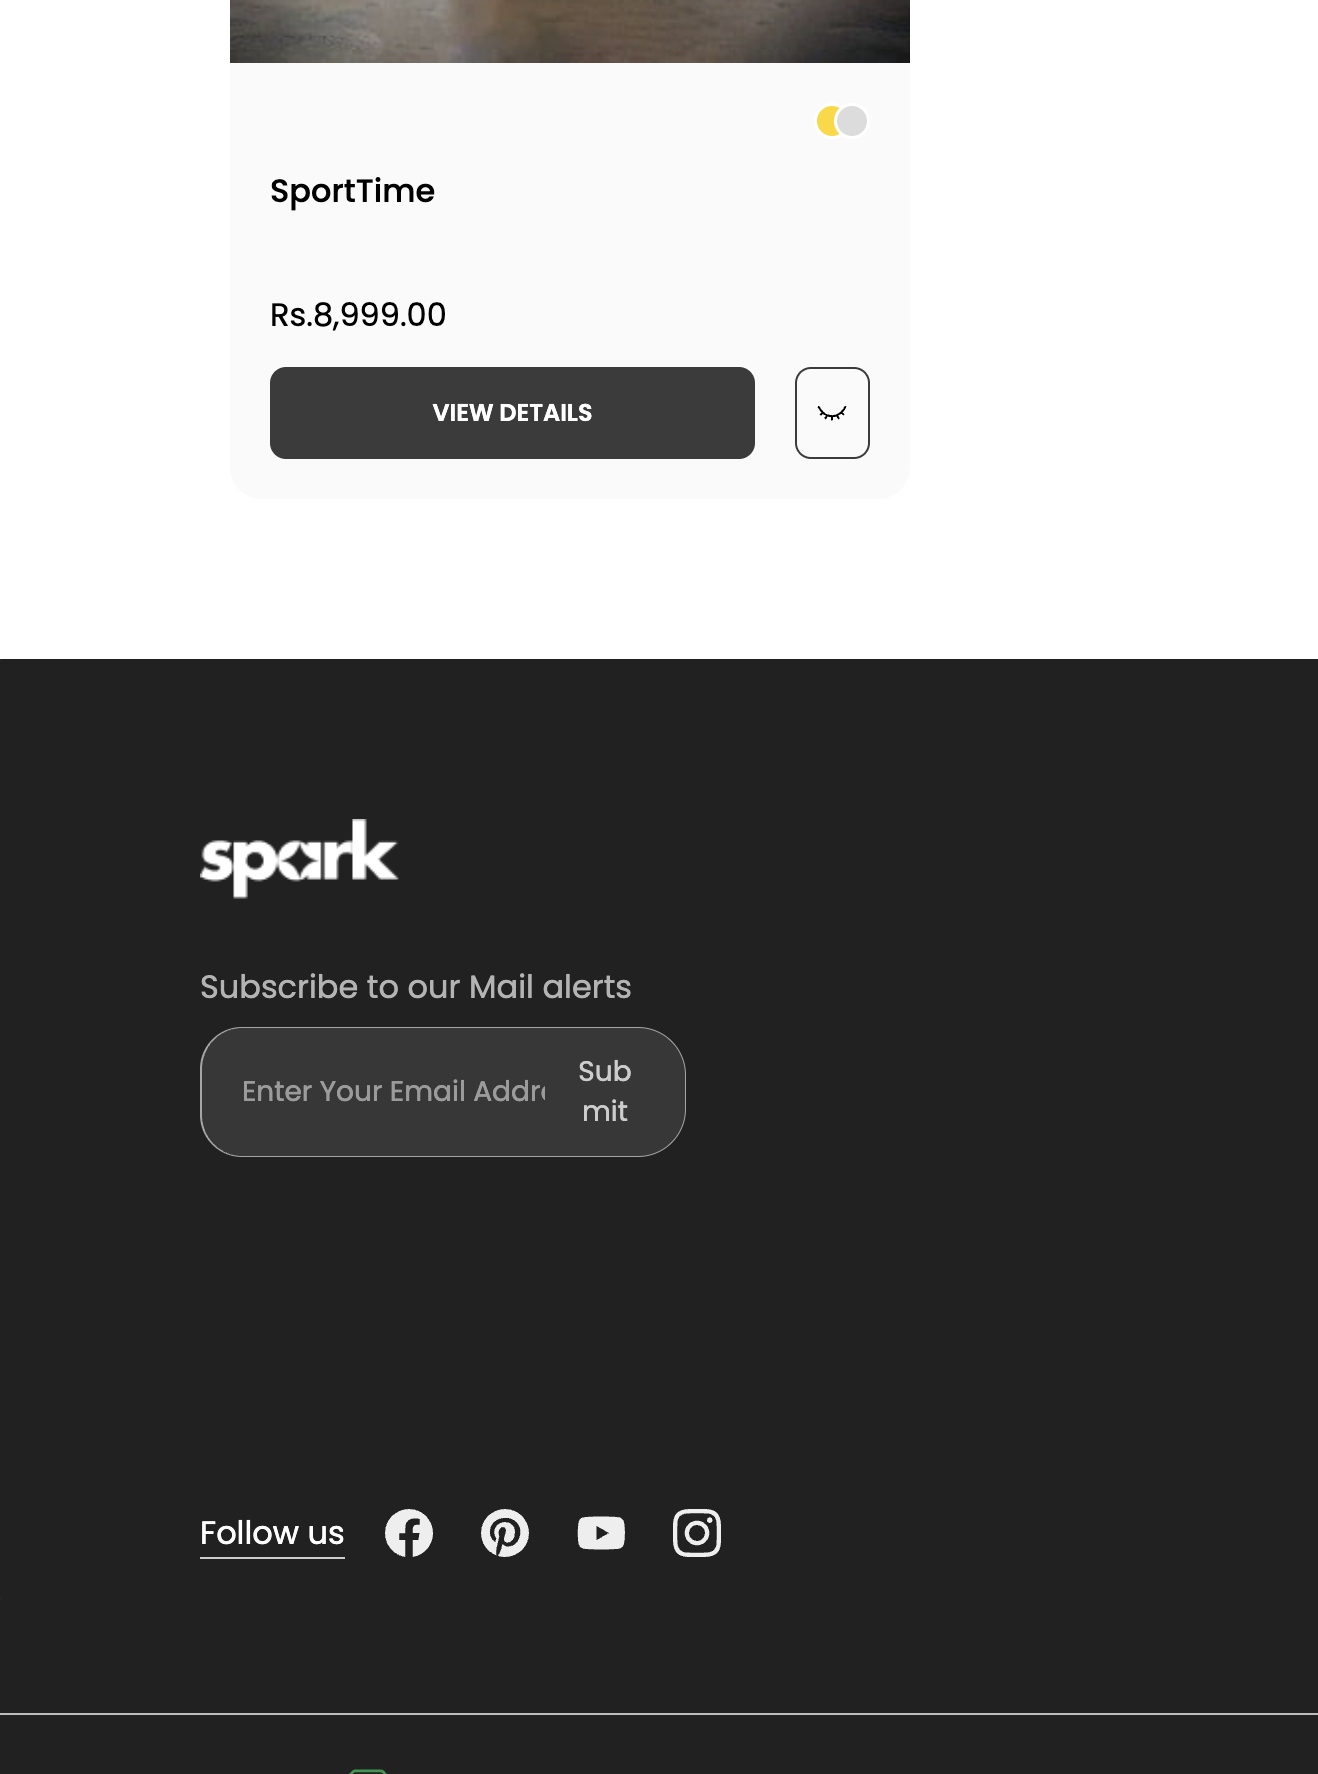Open the YouTube channel icon
This screenshot has width=1318, height=1774.
[x=601, y=1533]
